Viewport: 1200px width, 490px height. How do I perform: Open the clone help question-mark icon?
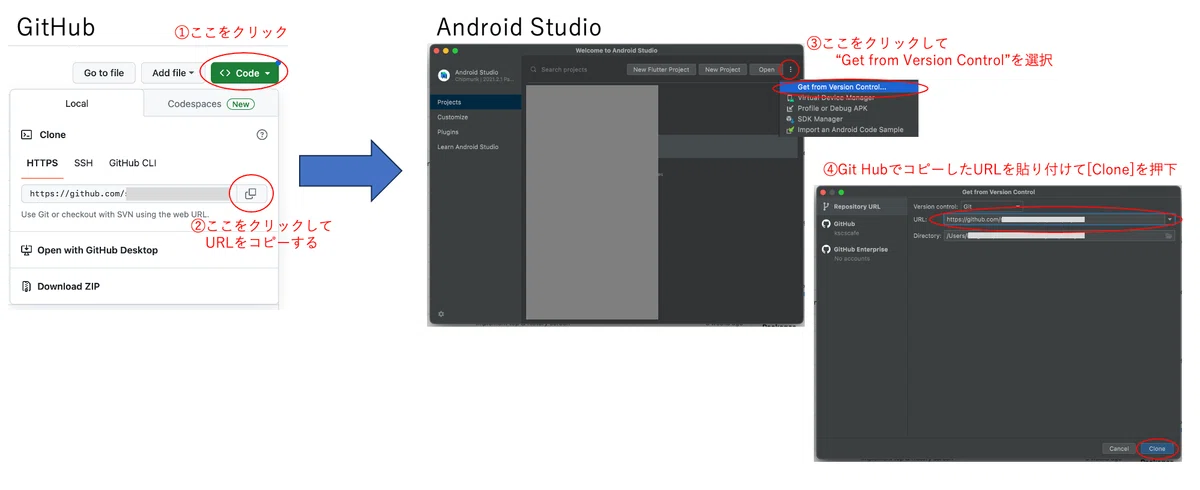262,134
